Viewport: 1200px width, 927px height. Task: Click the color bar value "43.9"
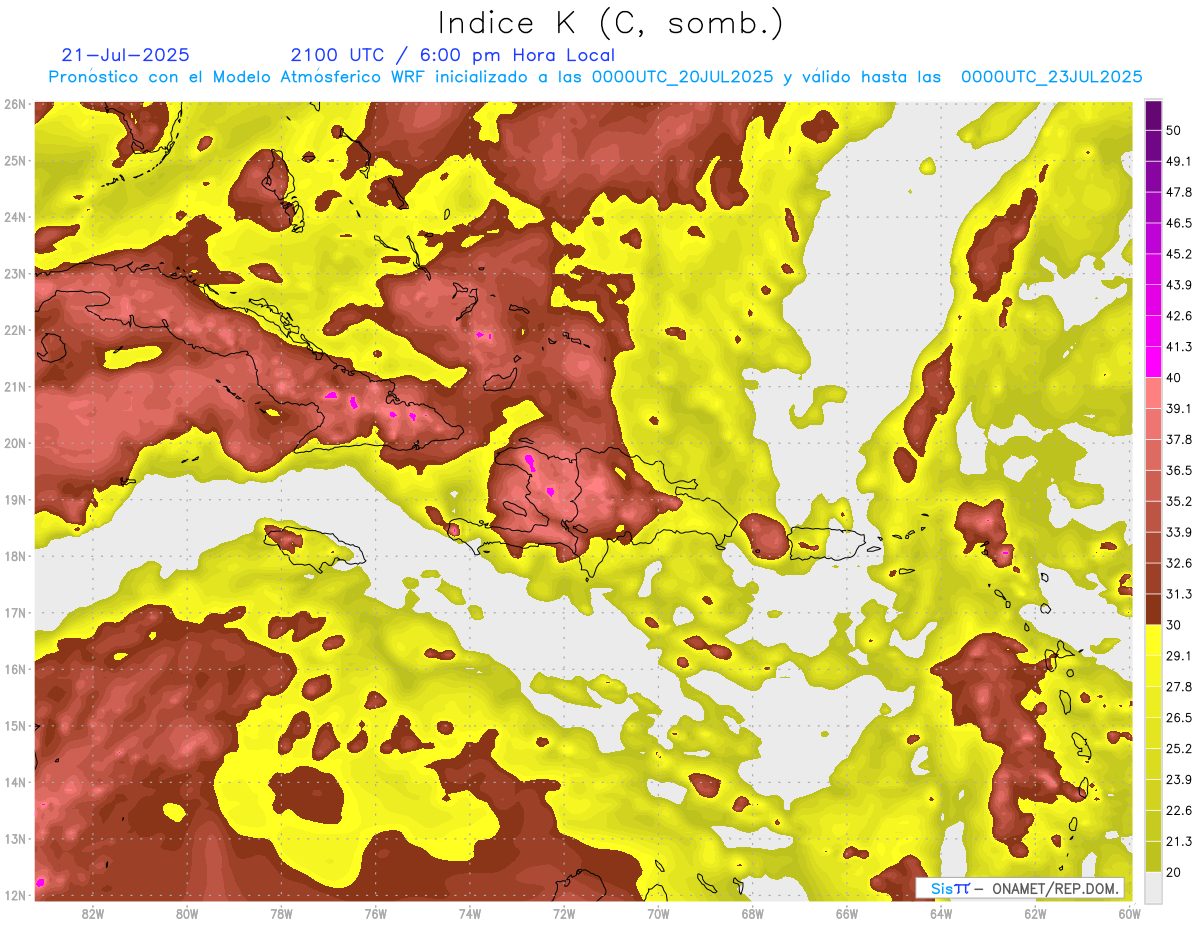(1179, 285)
